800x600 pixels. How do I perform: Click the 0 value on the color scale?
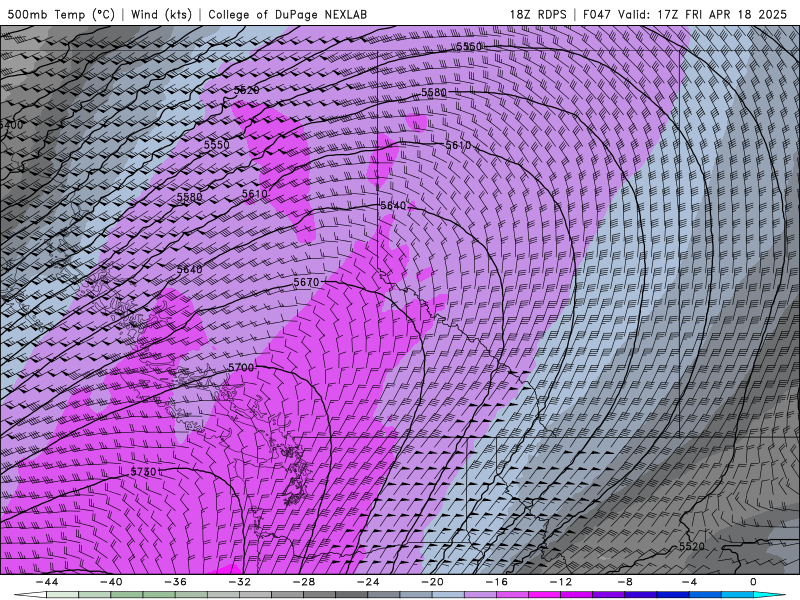tap(754, 582)
